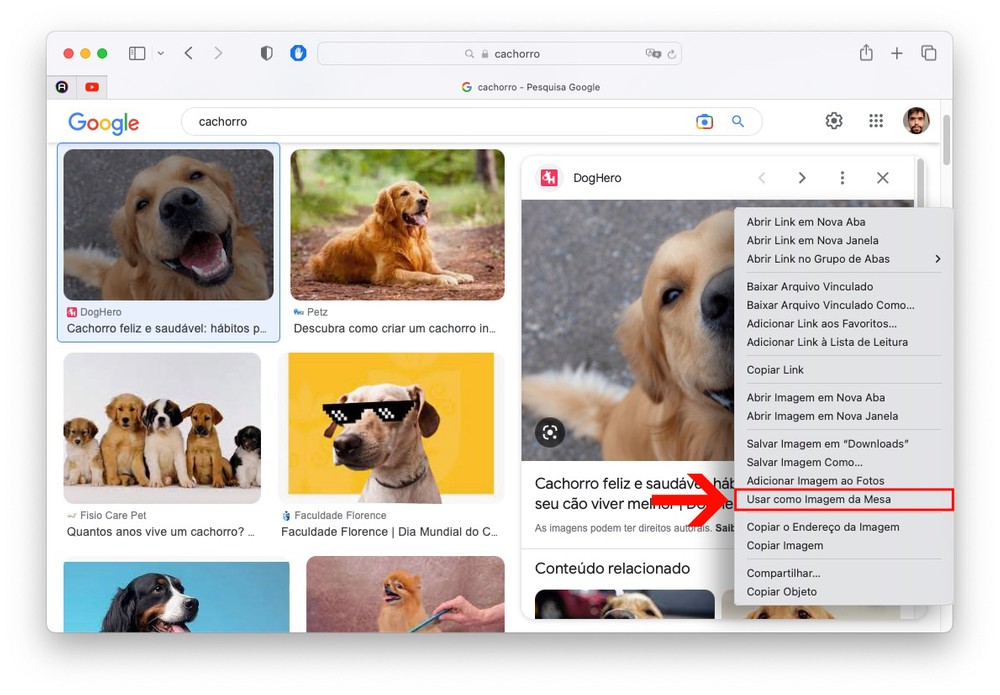This screenshot has width=1000, height=695.
Task: Open the sunglasses dog thumbnail
Action: [391, 426]
